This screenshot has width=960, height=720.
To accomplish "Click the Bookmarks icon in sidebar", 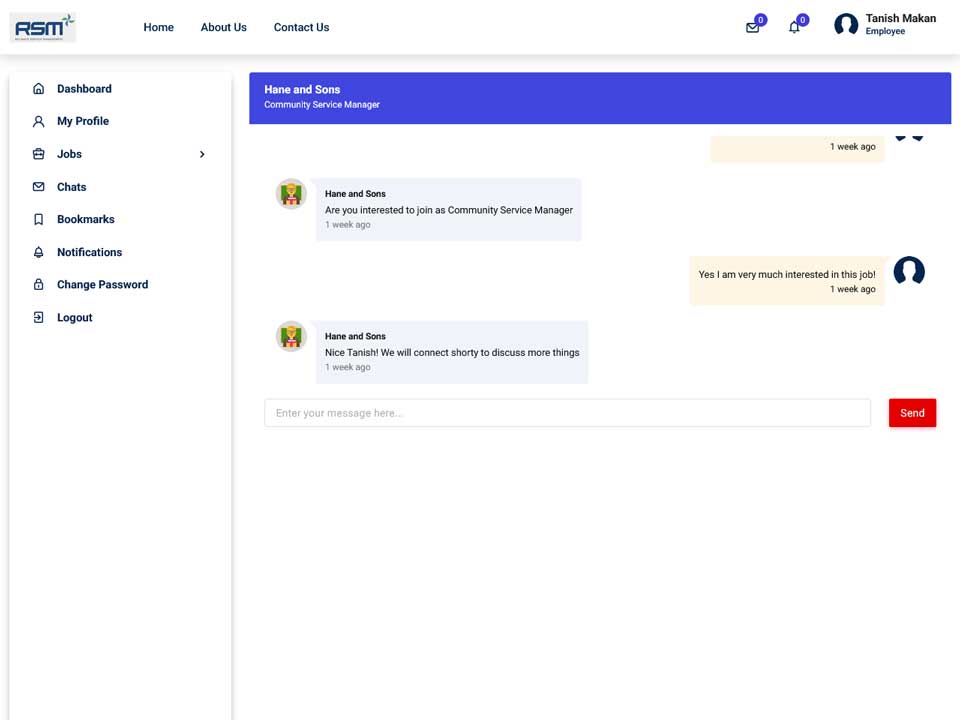I will click(x=39, y=219).
